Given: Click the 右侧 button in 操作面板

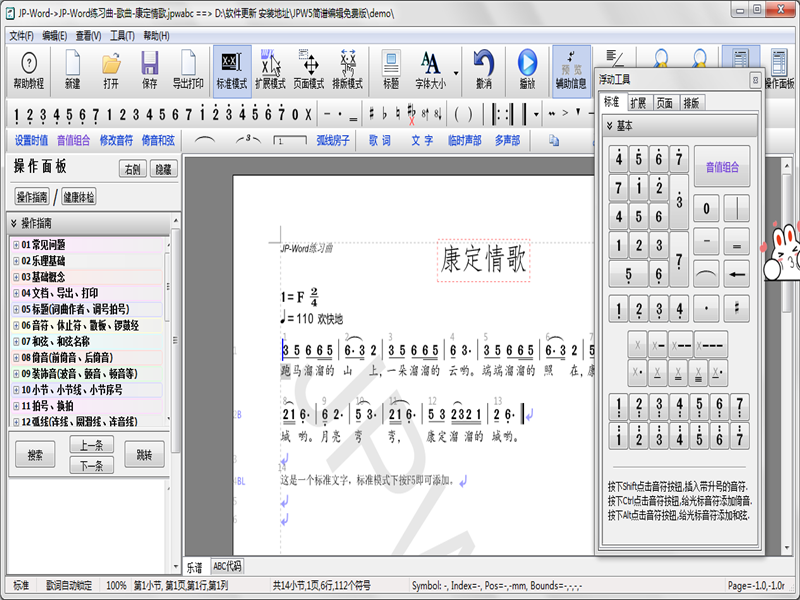Looking at the screenshot, I should pyautogui.click(x=133, y=169).
